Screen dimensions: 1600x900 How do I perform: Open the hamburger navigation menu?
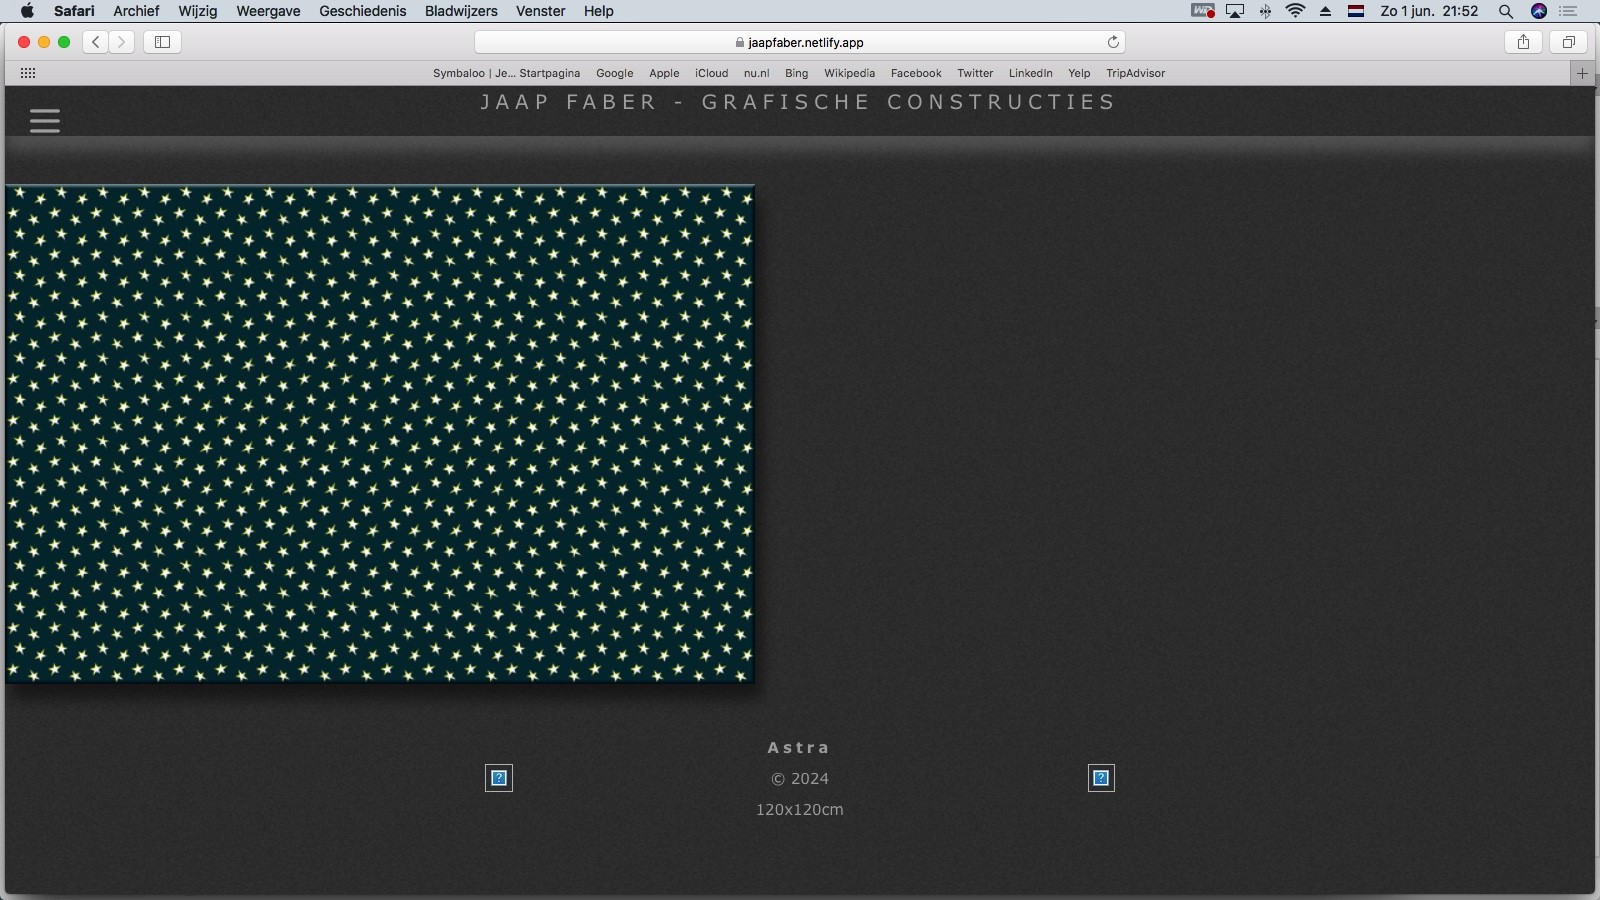click(45, 121)
